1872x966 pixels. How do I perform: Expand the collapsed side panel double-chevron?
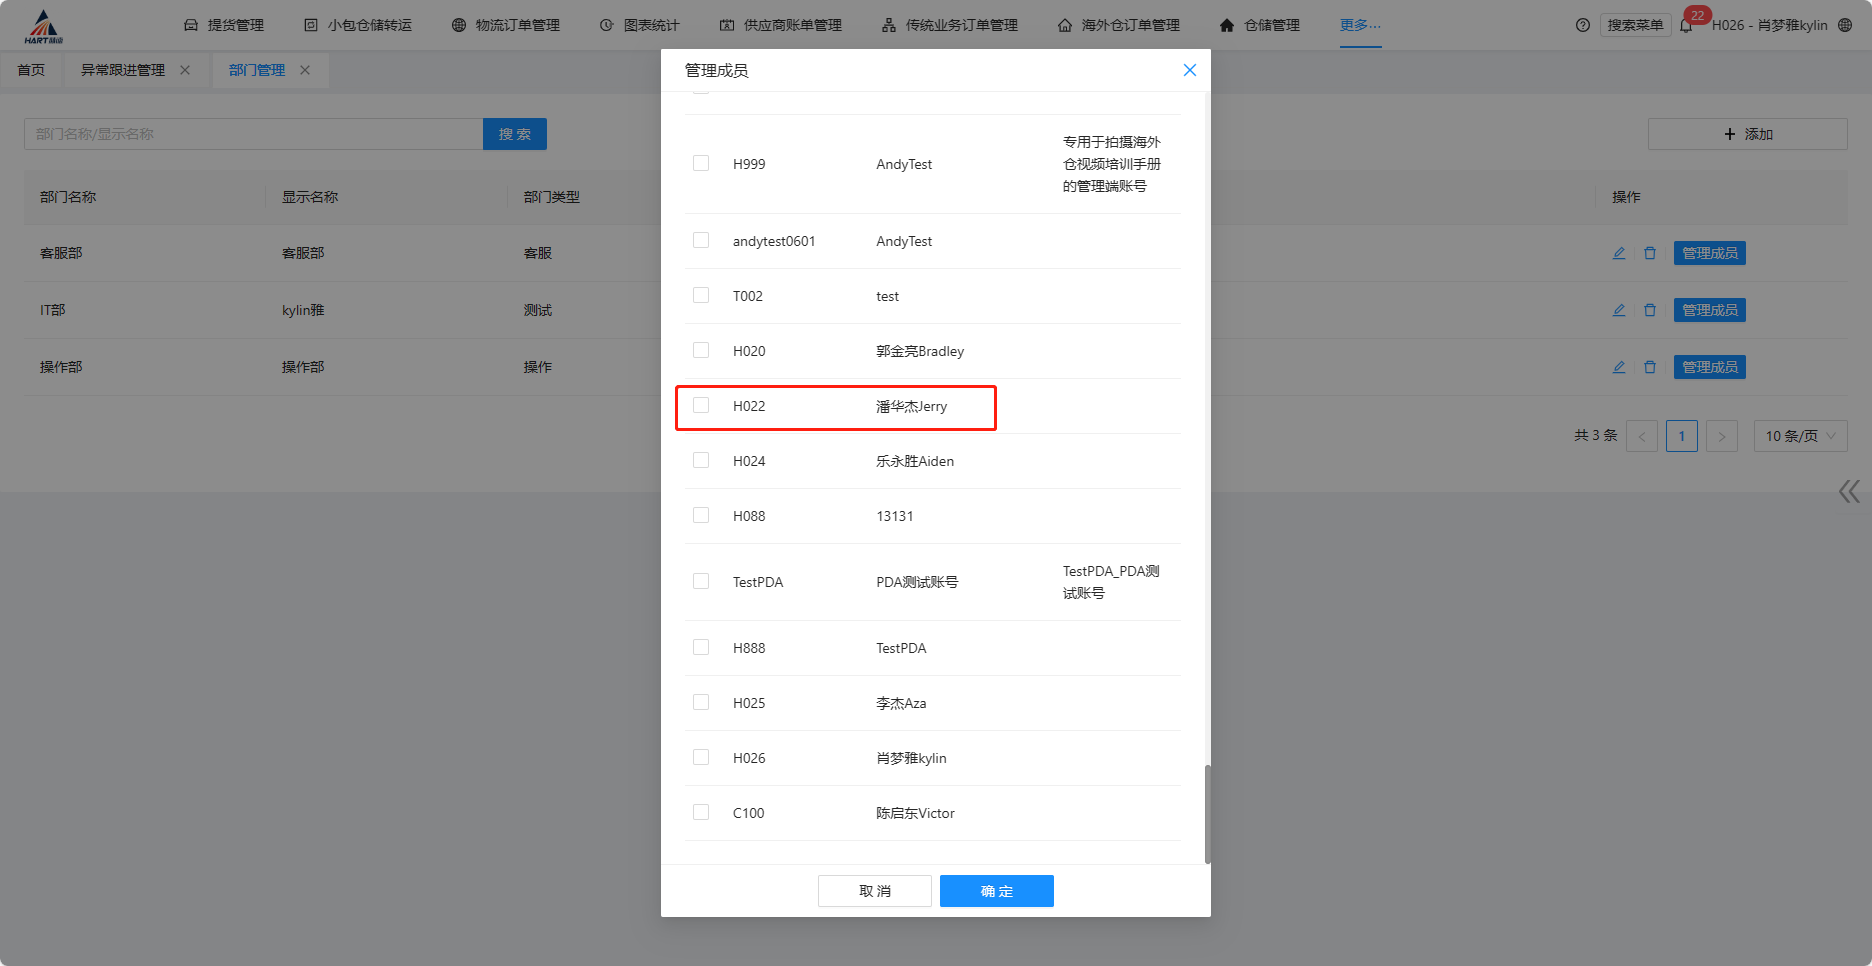pyautogui.click(x=1849, y=491)
